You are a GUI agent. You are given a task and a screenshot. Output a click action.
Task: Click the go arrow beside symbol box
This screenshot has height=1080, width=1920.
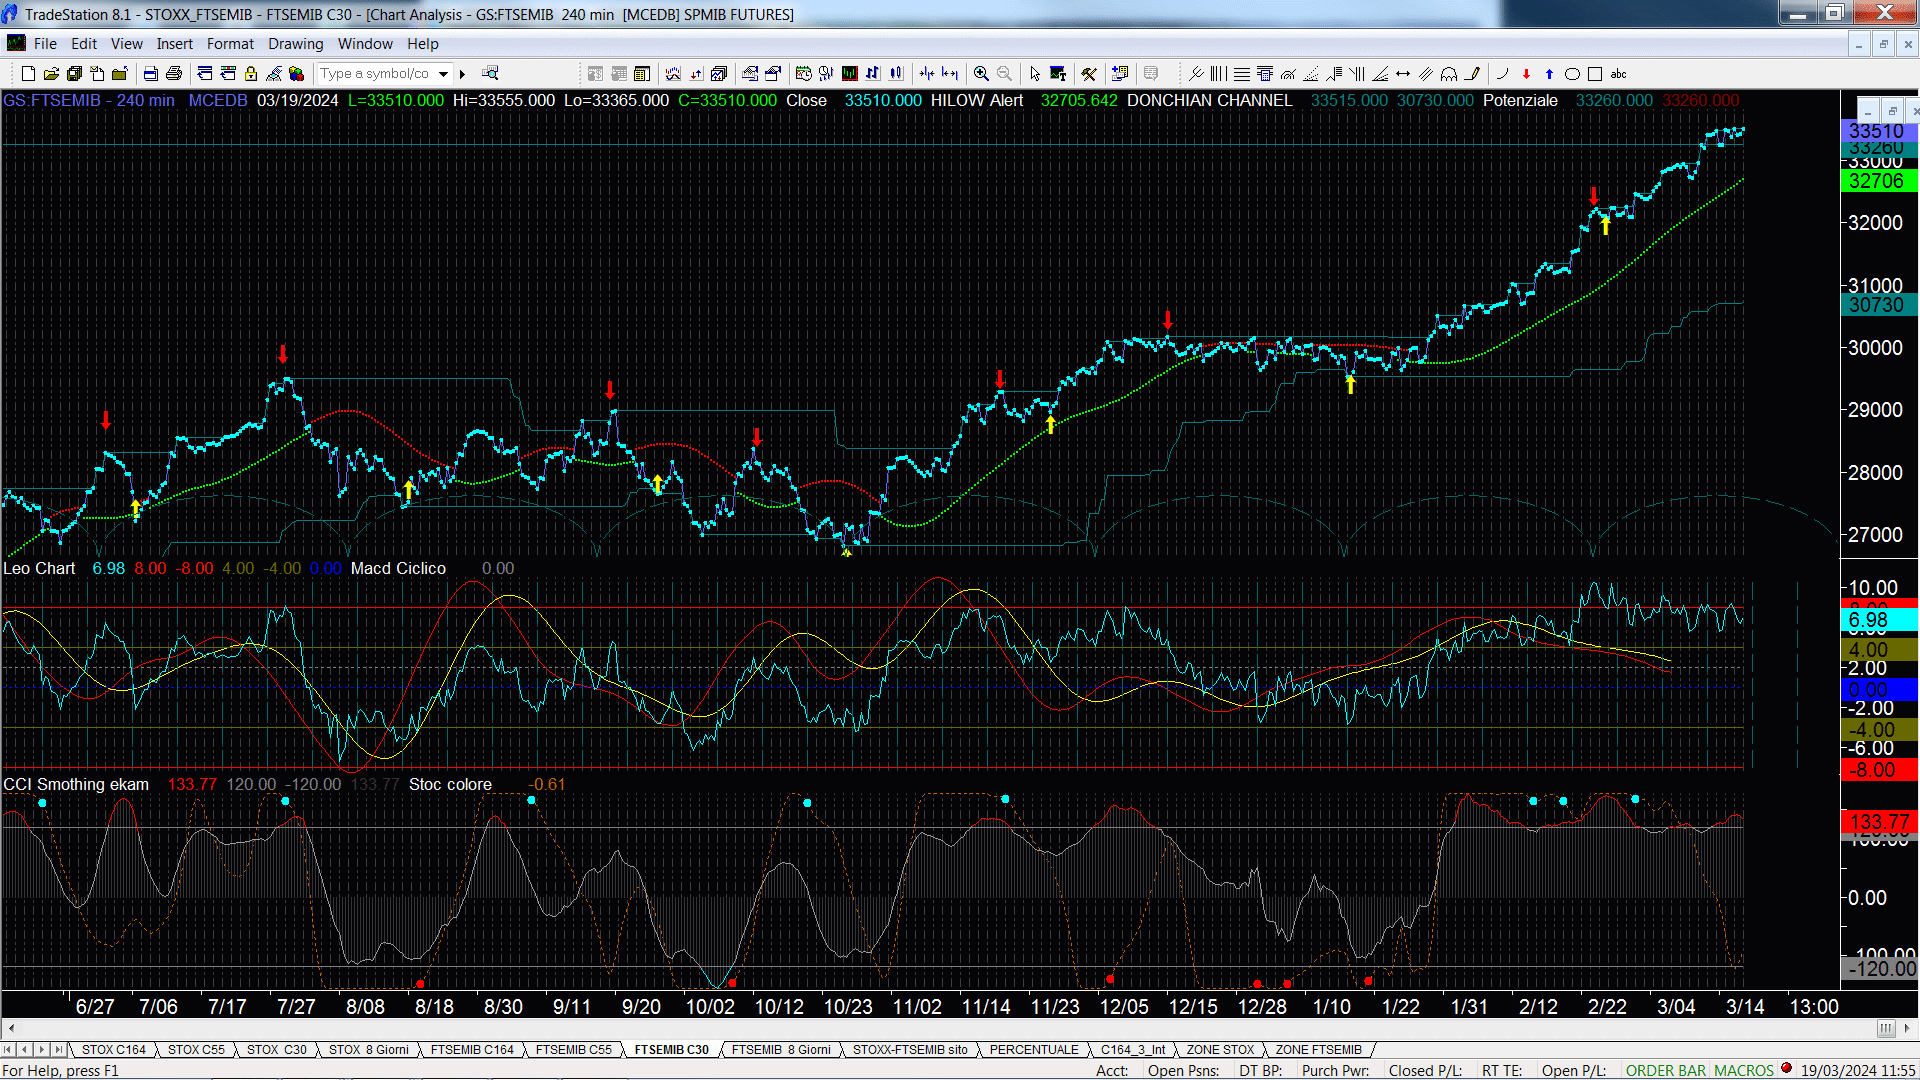click(462, 73)
